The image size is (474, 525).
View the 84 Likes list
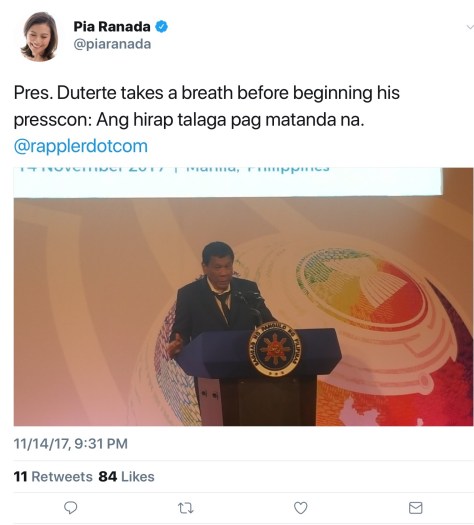click(126, 476)
